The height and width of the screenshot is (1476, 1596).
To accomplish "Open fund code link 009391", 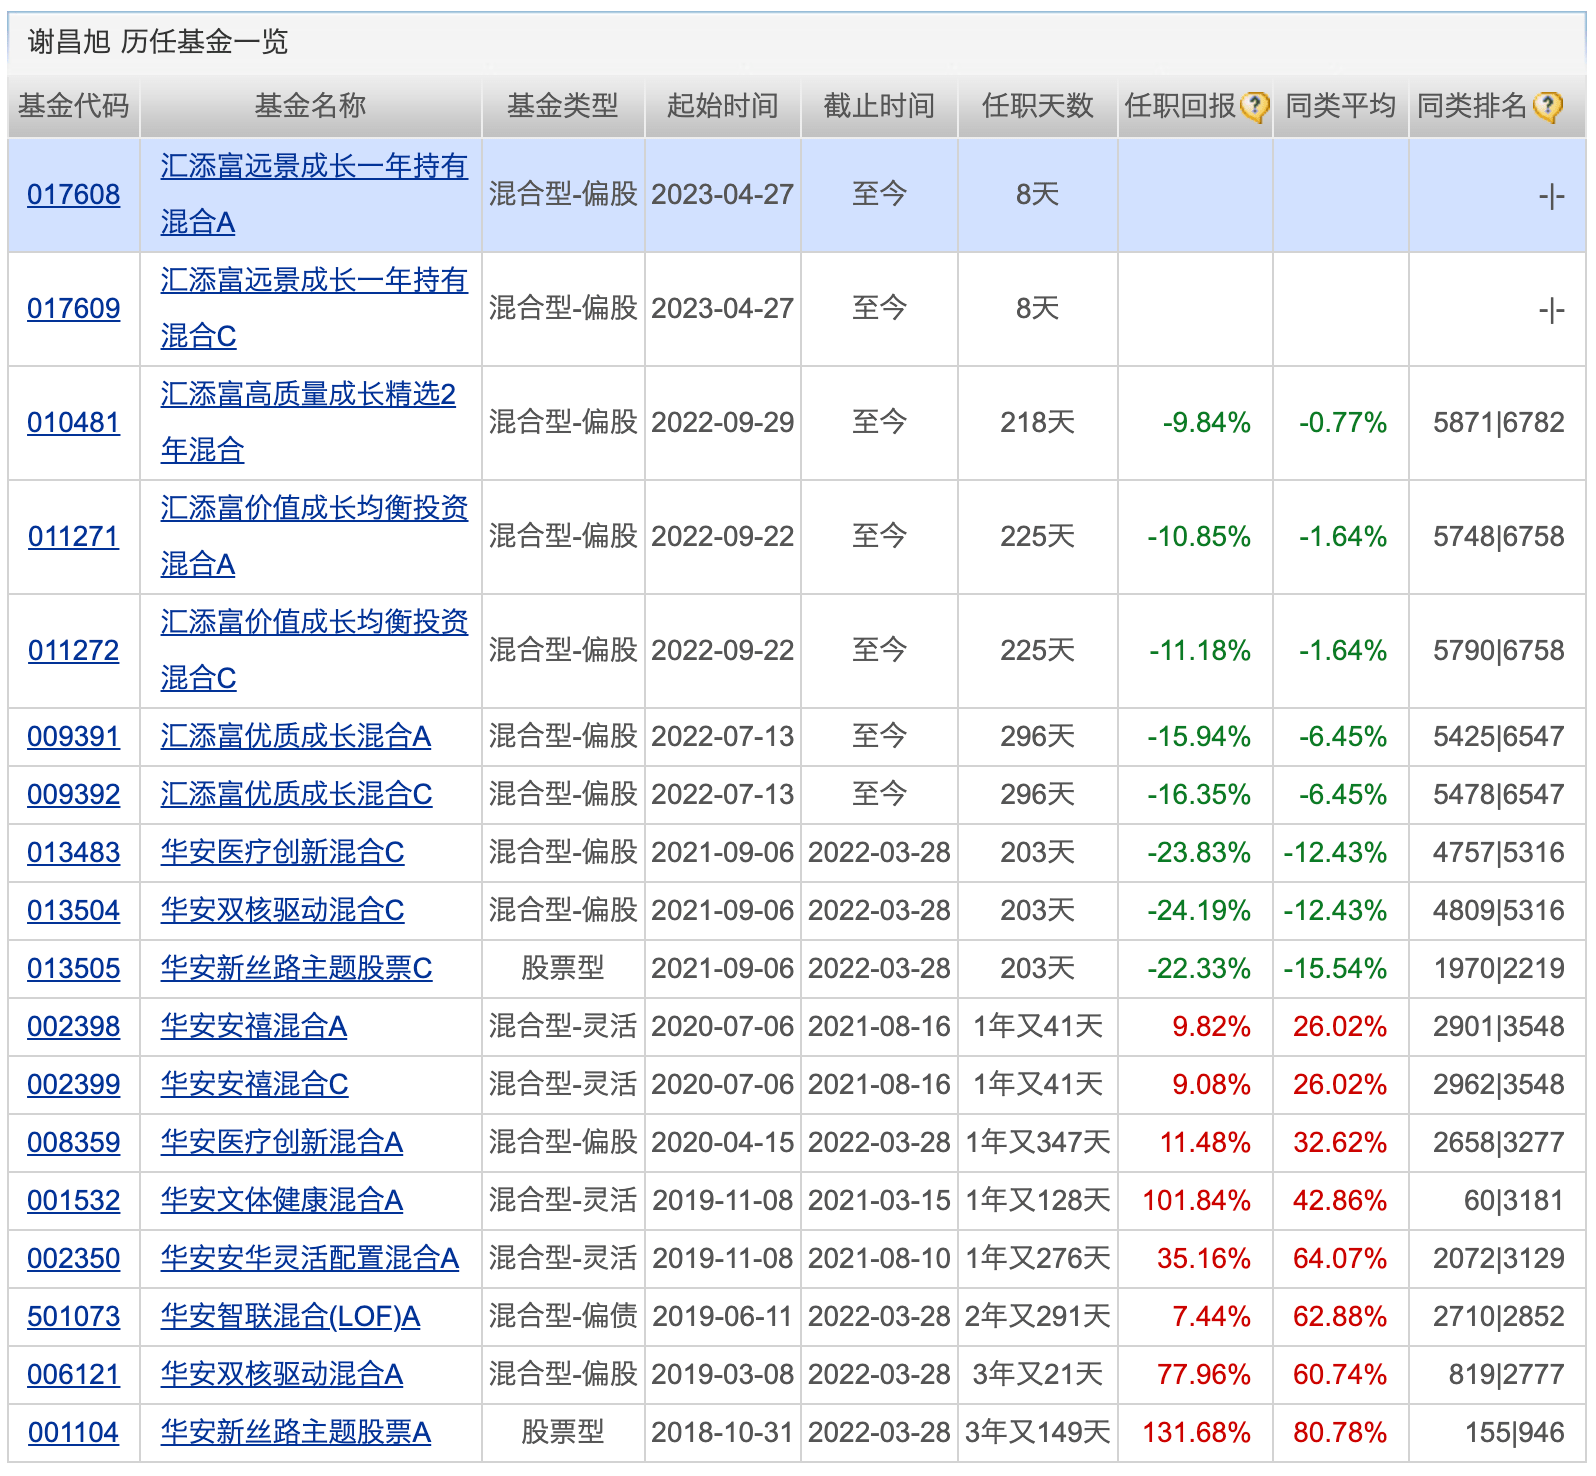I will coord(74,737).
